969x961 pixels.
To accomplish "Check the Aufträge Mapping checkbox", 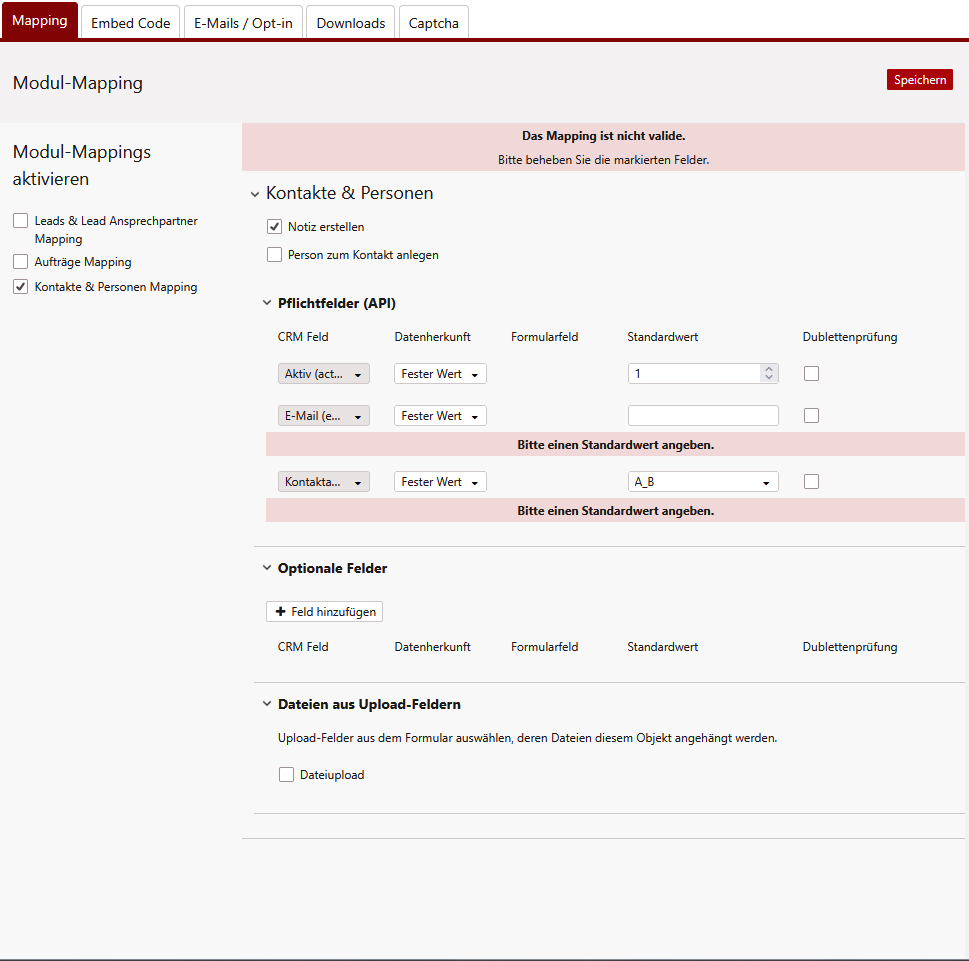I will click(x=21, y=262).
